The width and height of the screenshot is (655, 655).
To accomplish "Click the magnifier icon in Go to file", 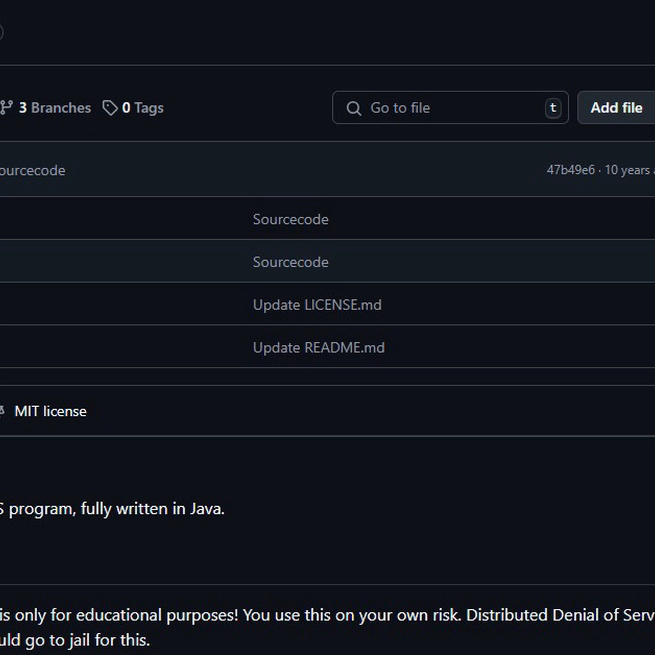I will pos(353,108).
